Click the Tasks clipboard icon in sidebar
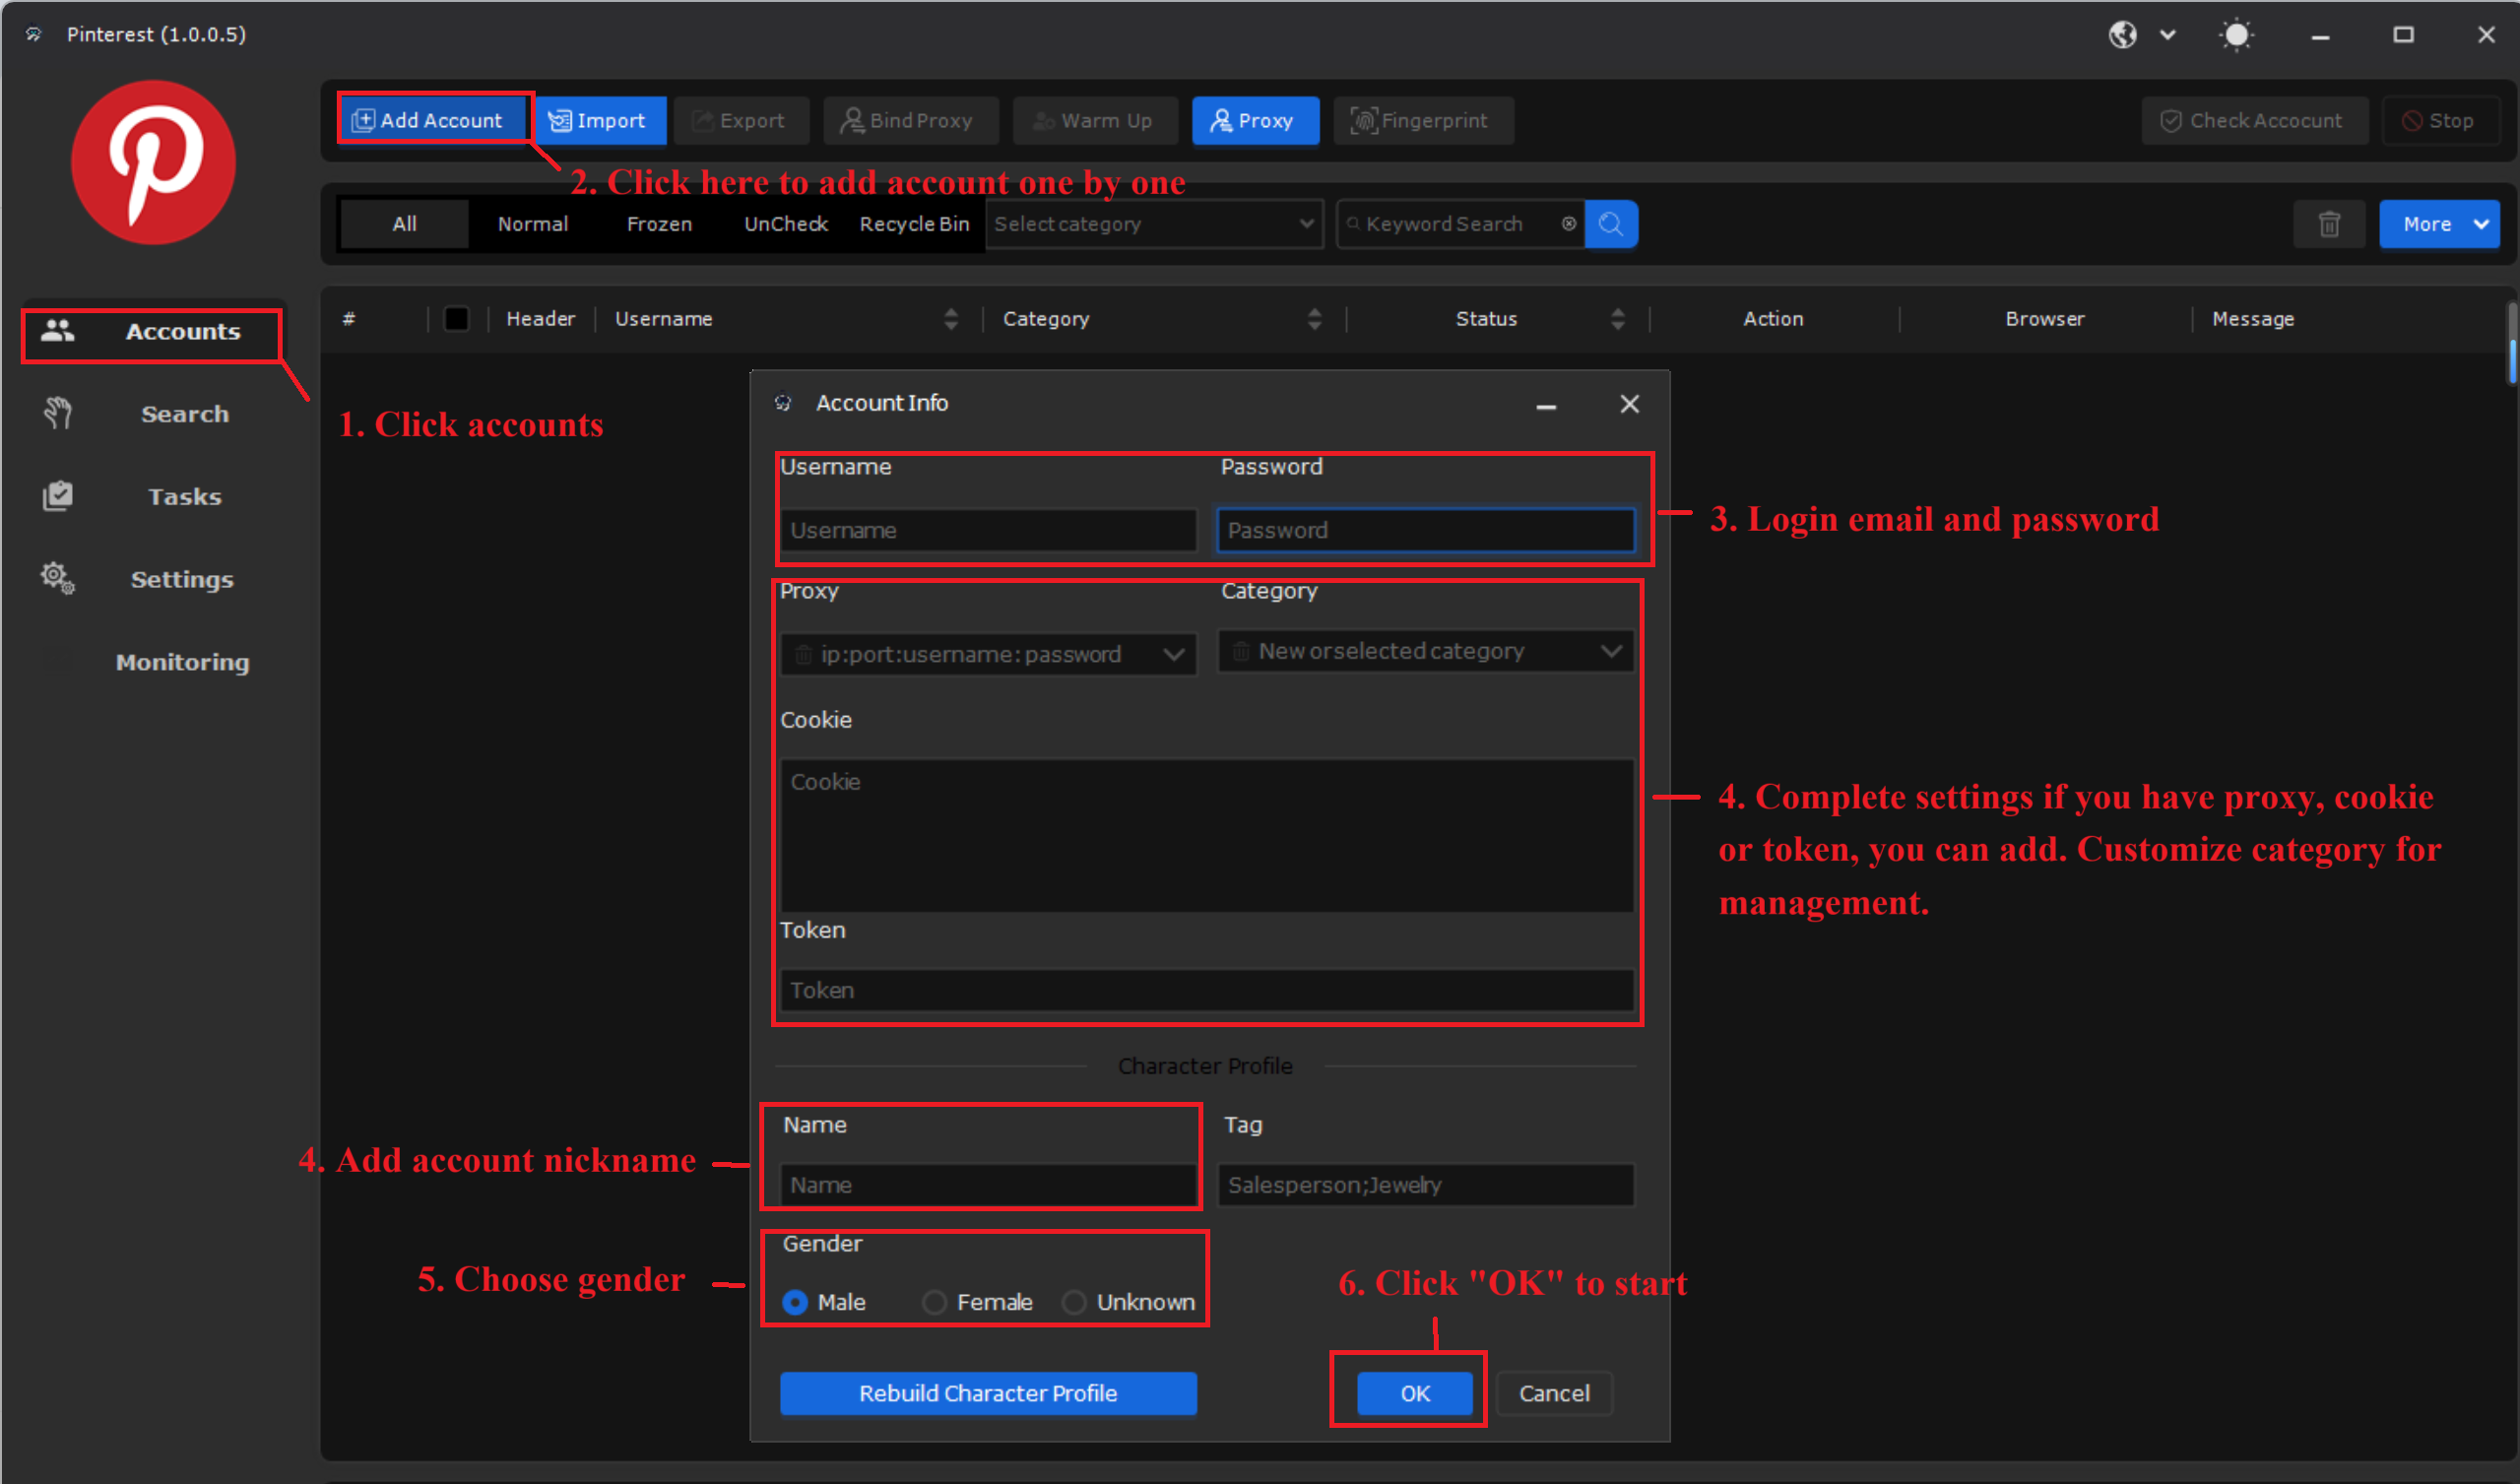2520x1484 pixels. [x=58, y=496]
